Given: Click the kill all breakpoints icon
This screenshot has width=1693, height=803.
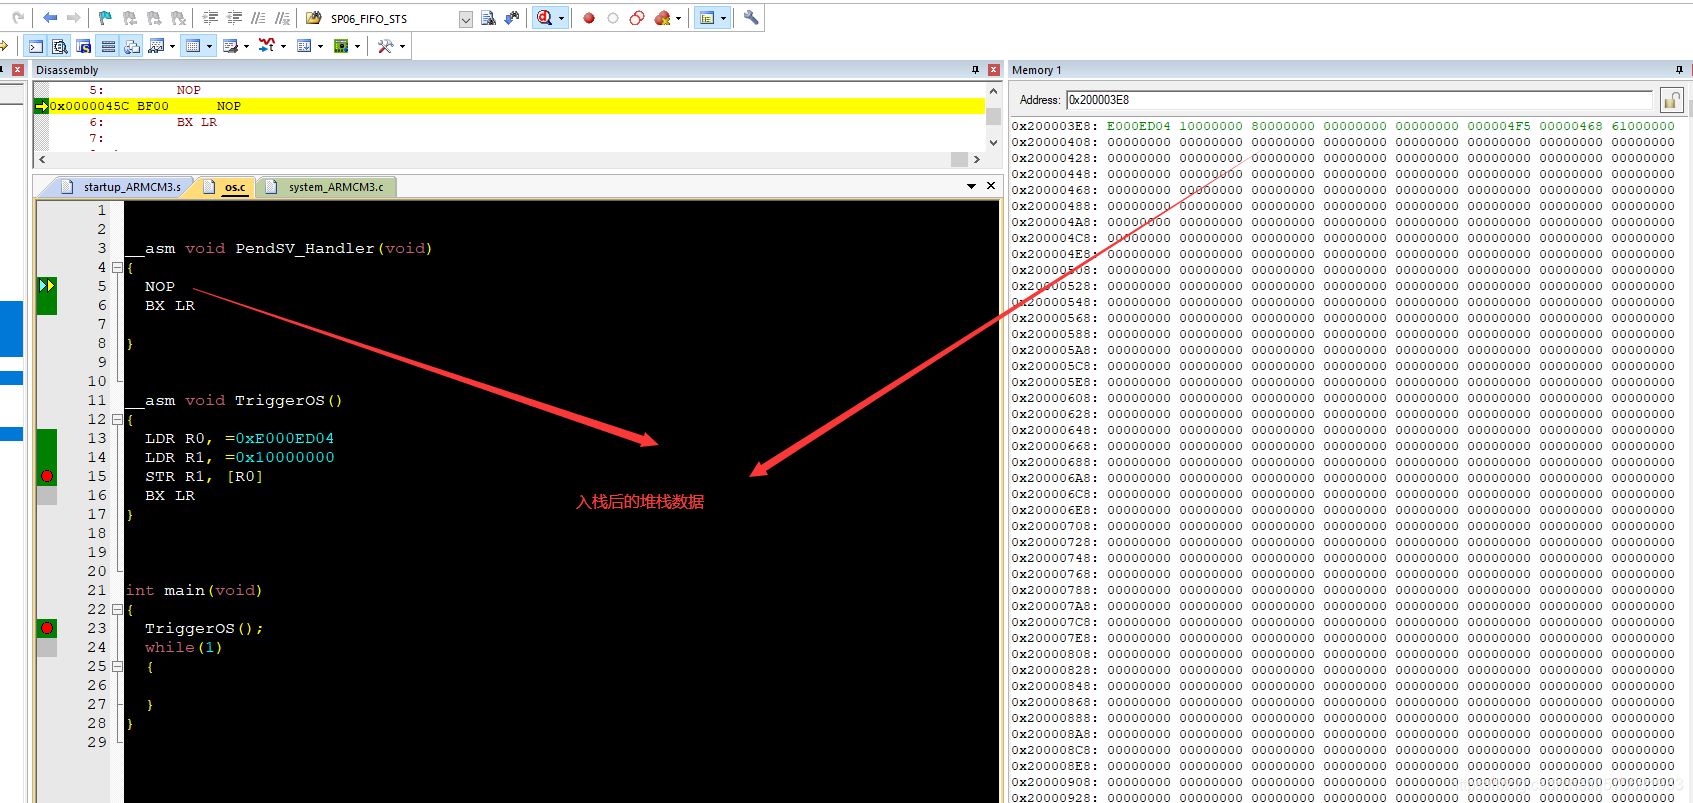Looking at the screenshot, I should (x=662, y=18).
